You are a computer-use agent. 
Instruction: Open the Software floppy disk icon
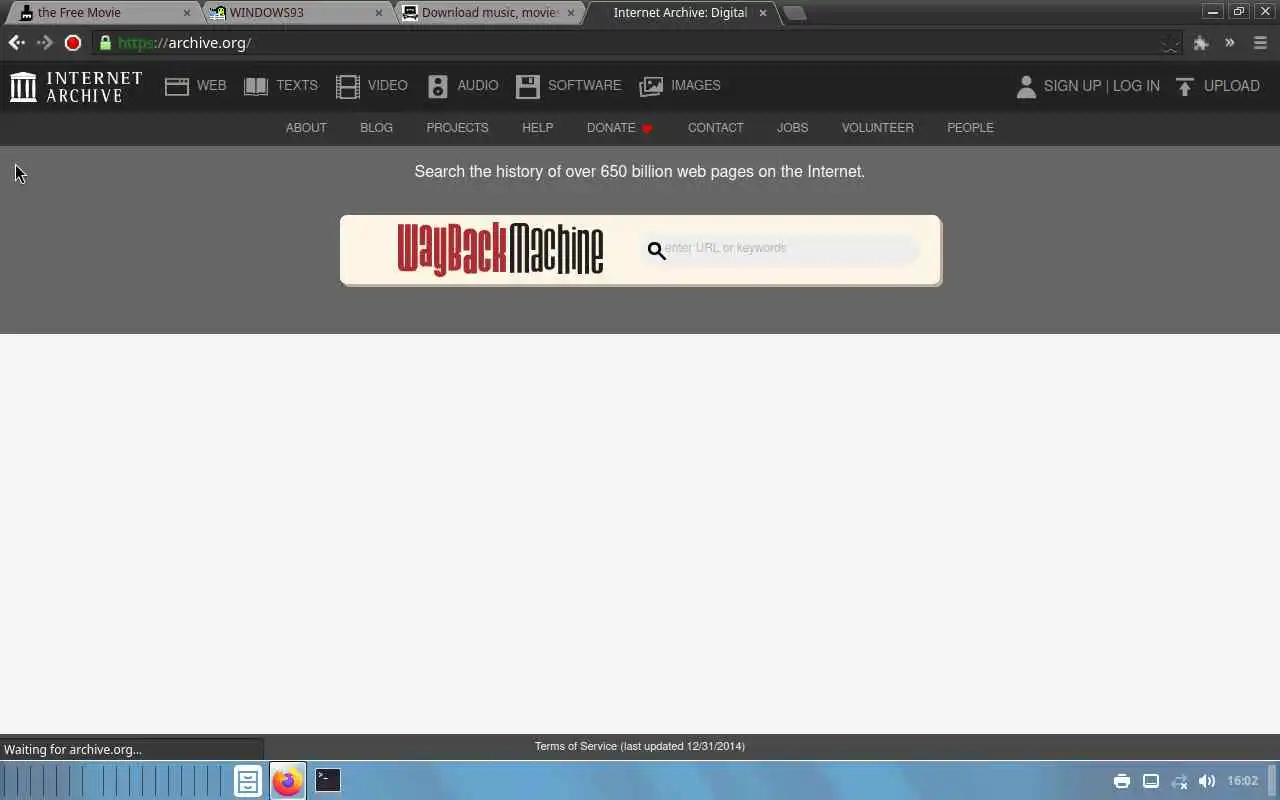tap(527, 87)
